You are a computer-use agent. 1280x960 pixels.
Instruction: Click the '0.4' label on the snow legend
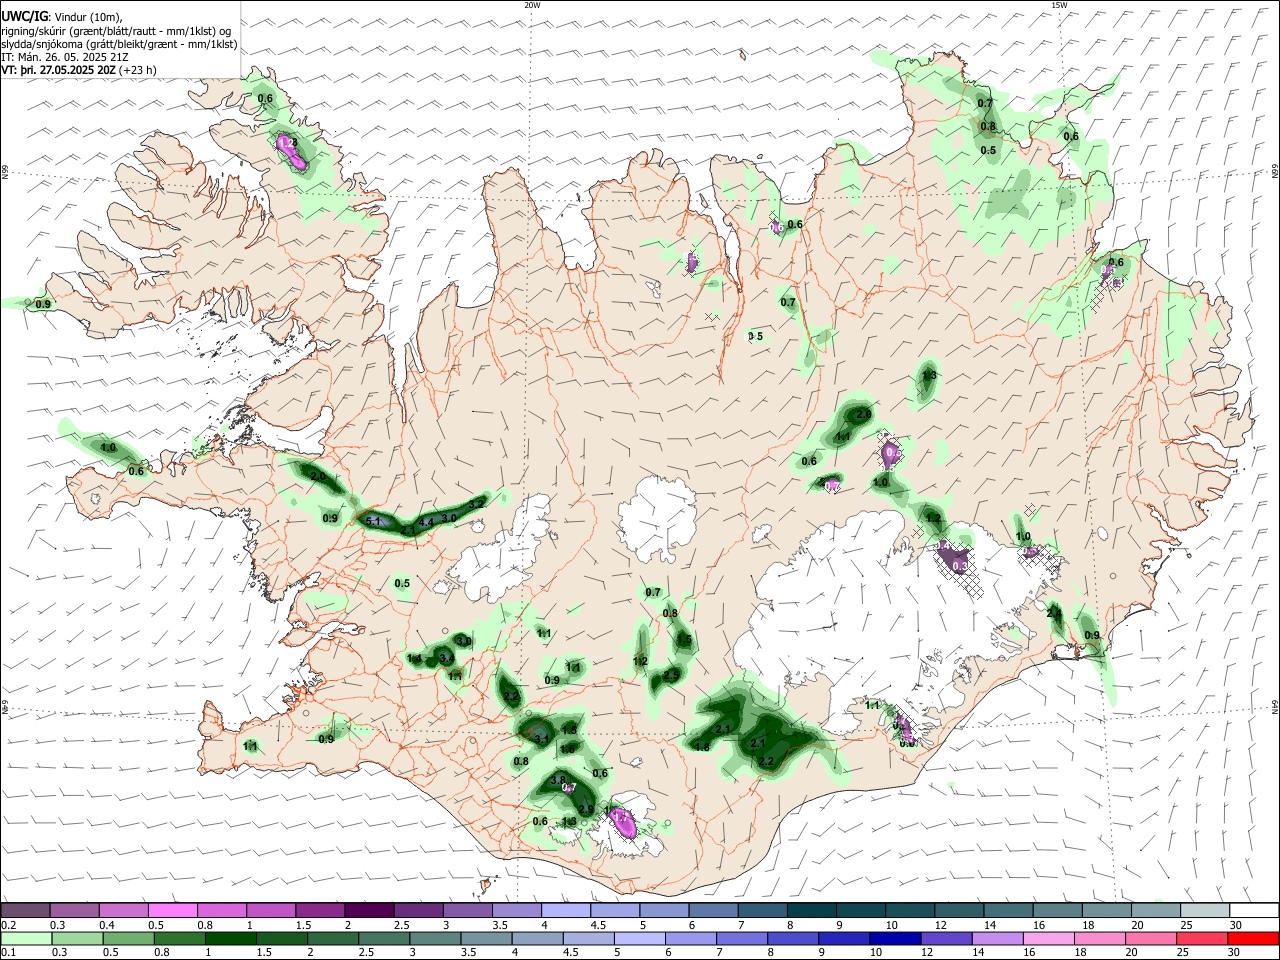[x=106, y=925]
